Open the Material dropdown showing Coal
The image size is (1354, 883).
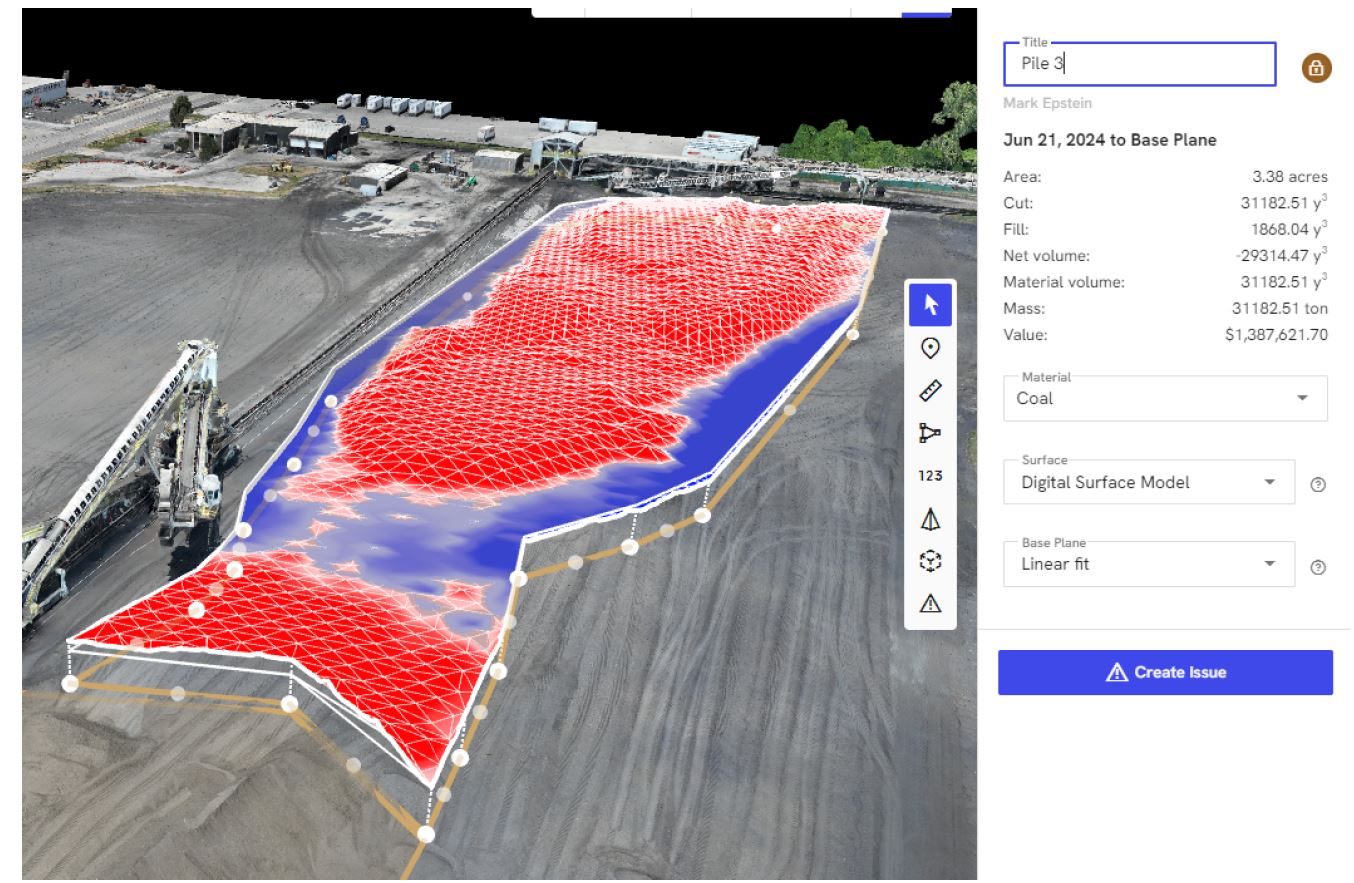[1164, 398]
